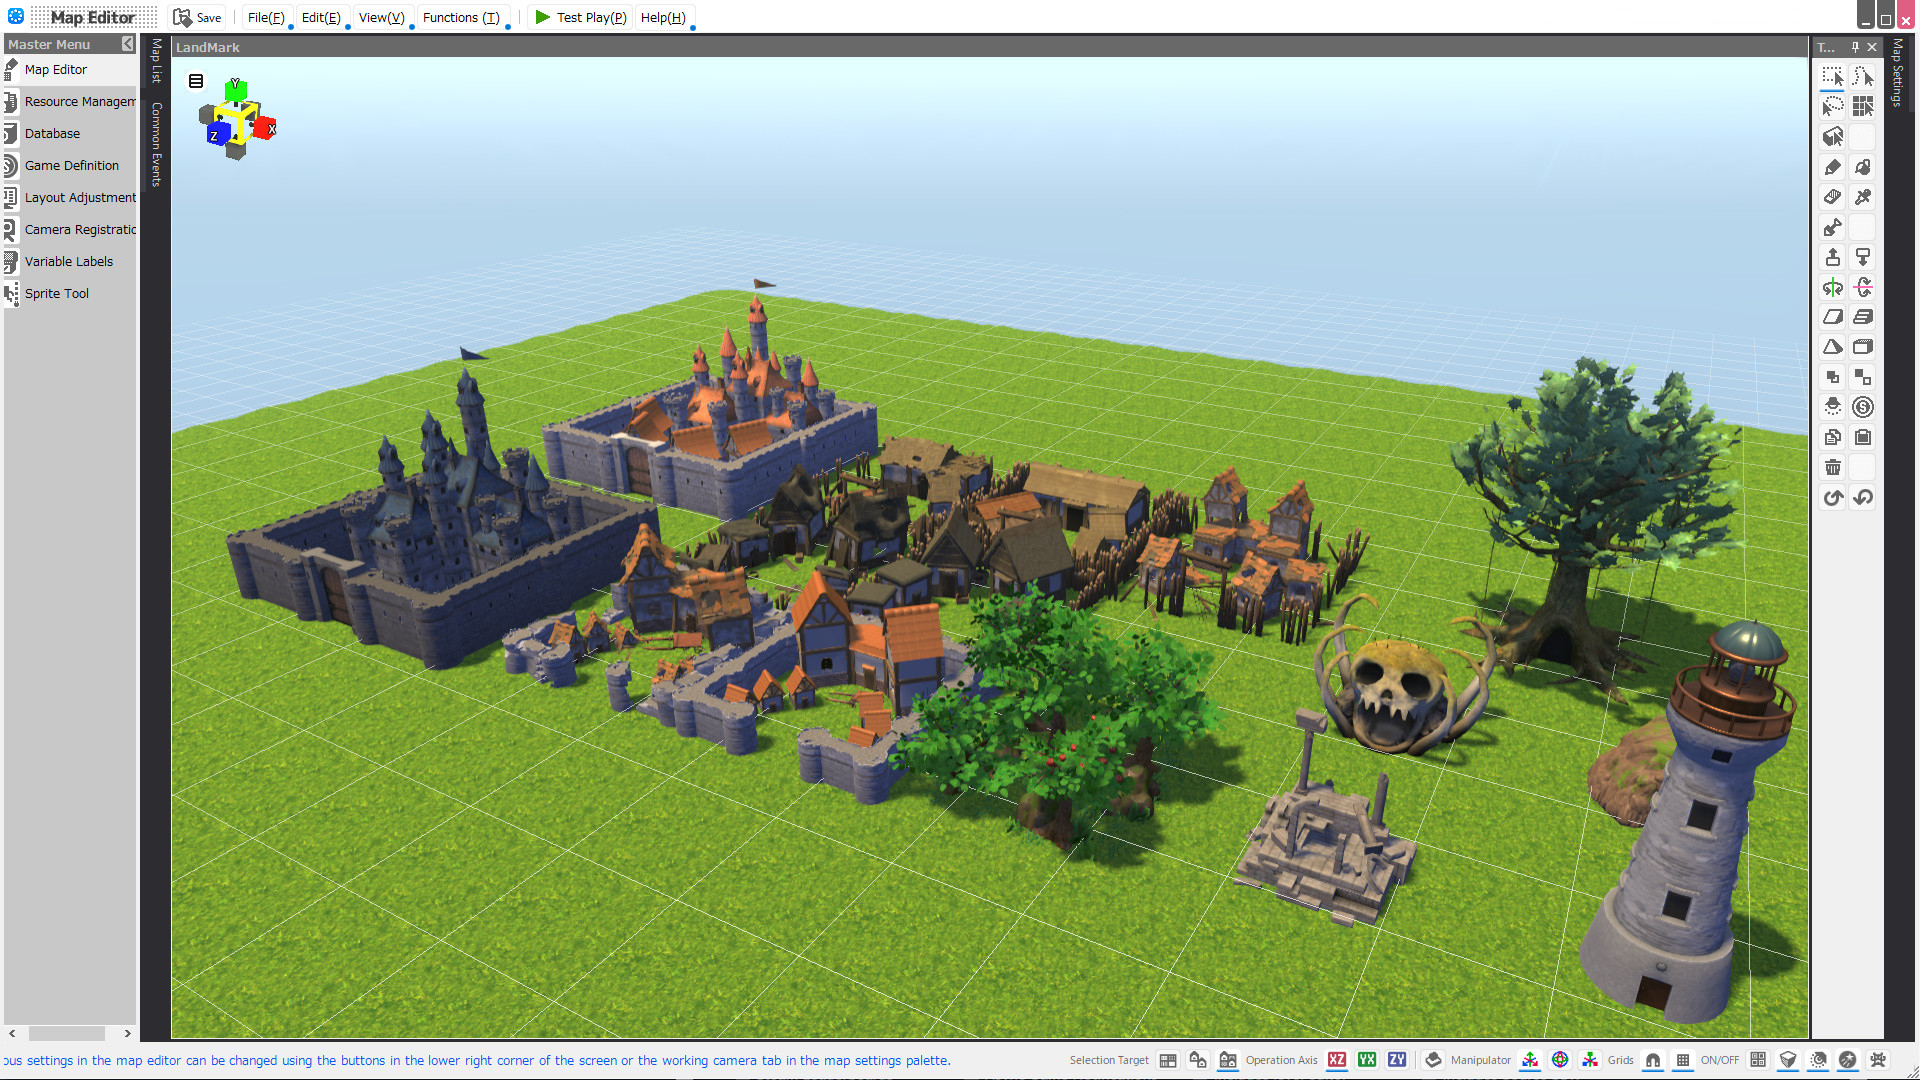Click the viewport display options list icon
The image size is (1920, 1080).
click(196, 81)
